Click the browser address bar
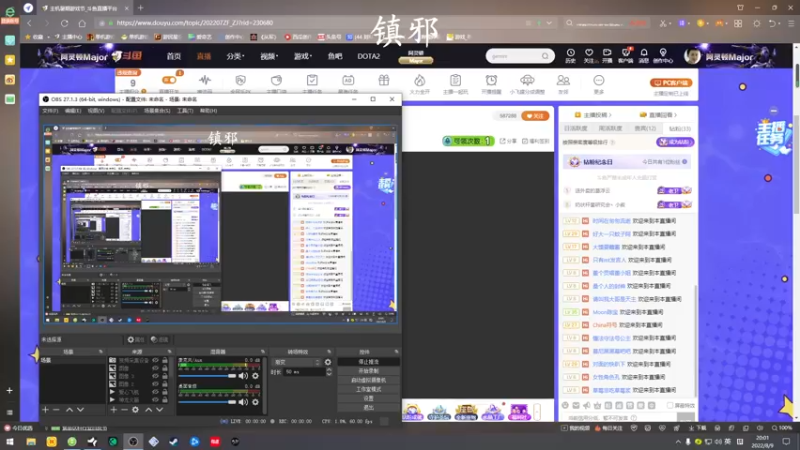800x450 pixels. pyautogui.click(x=316, y=23)
